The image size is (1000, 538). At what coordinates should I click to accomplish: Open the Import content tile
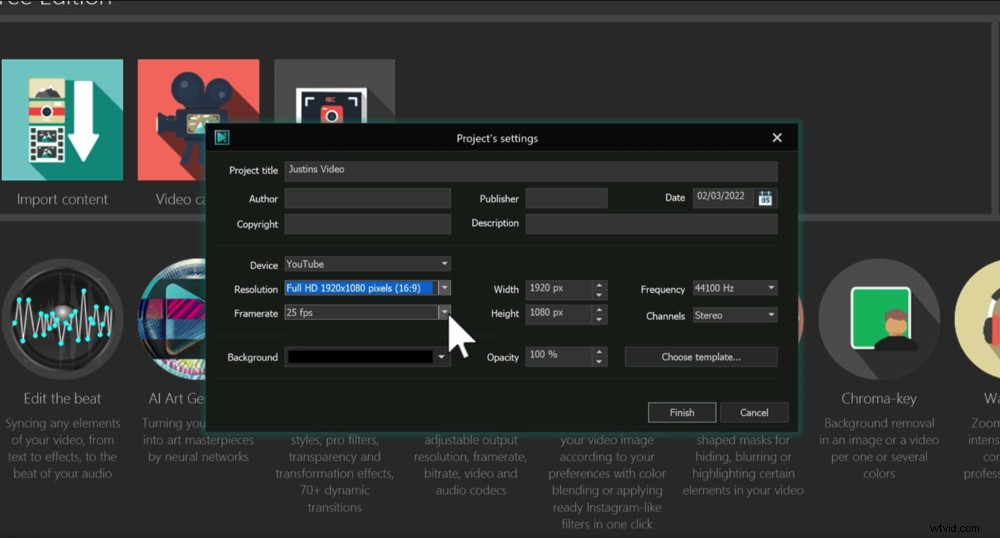coord(62,120)
